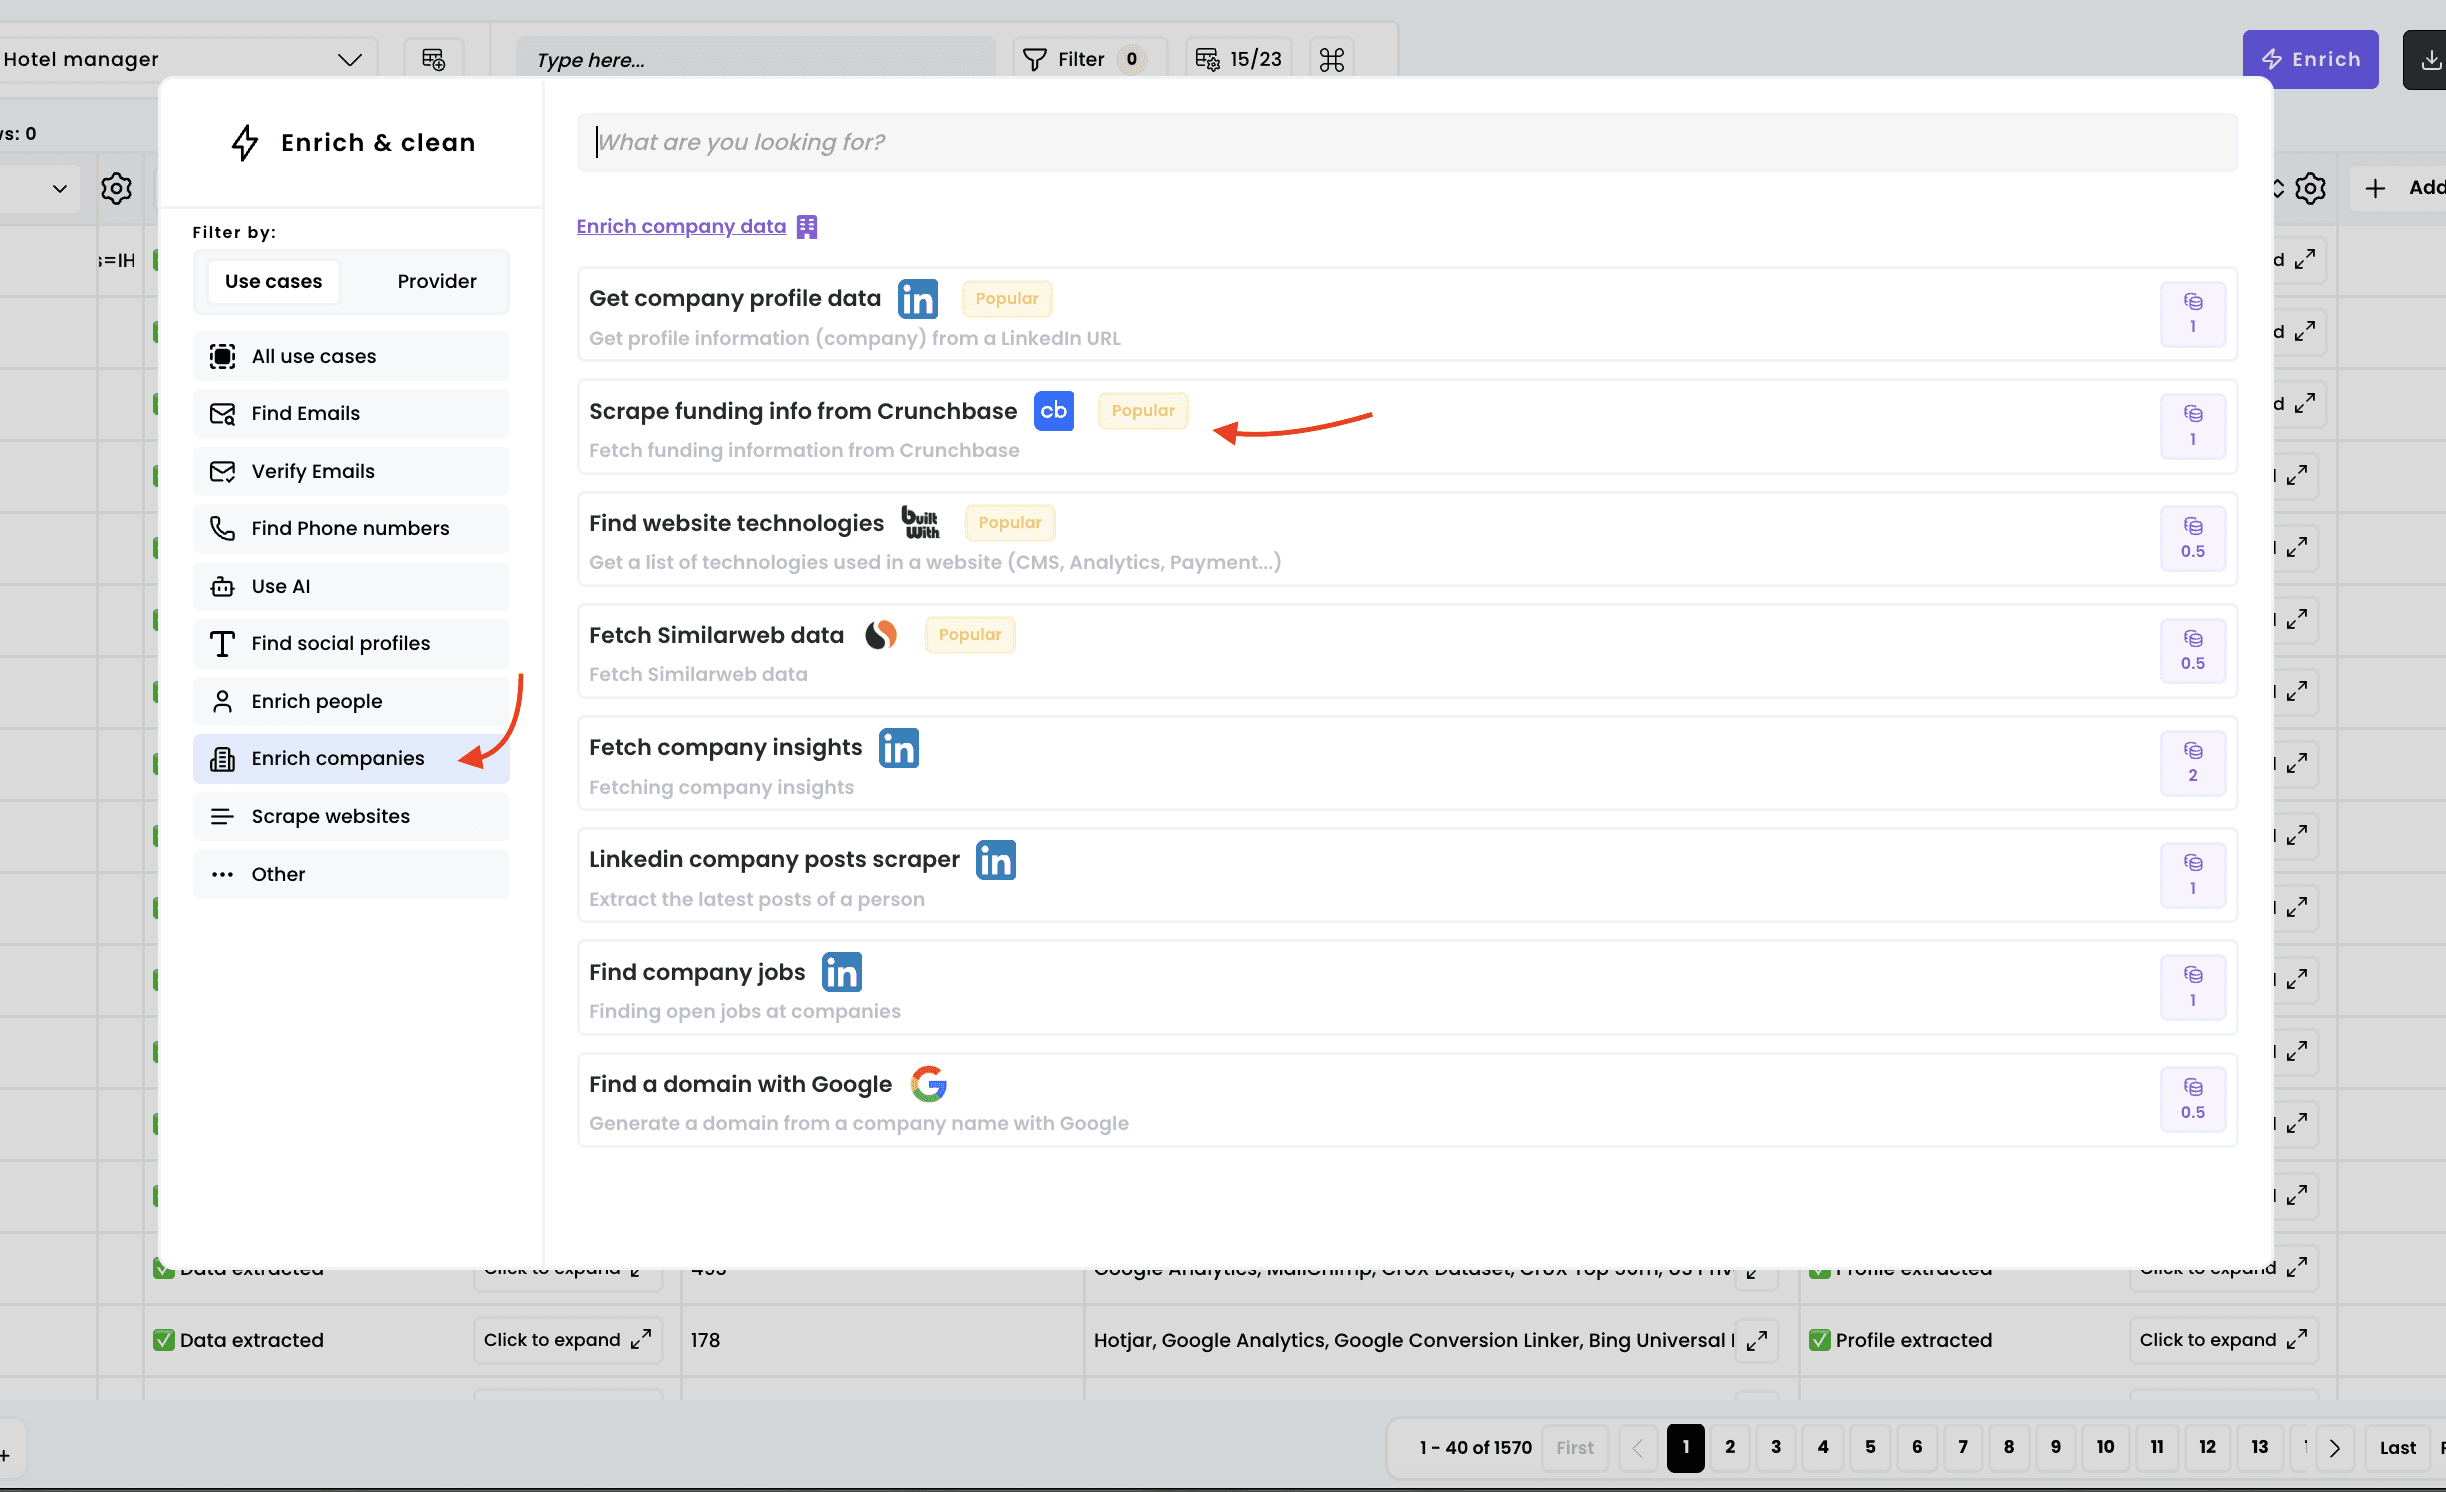Click the Similarweb logo icon
This screenshot has width=2446, height=1492.
click(880, 635)
